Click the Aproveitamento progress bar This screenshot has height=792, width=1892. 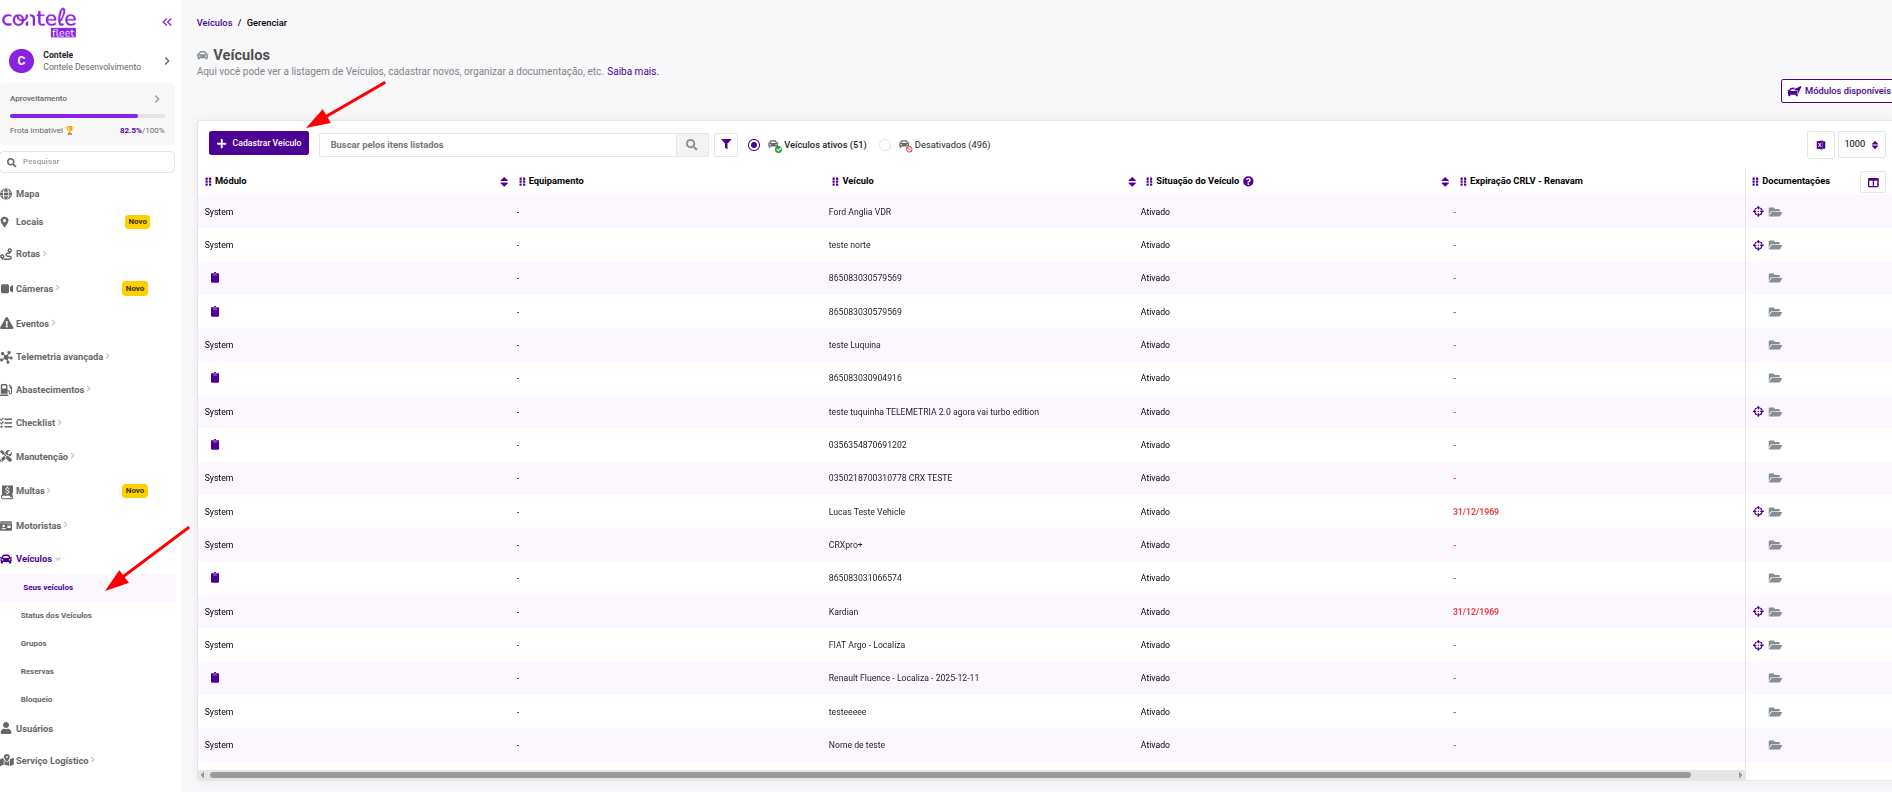tap(87, 116)
